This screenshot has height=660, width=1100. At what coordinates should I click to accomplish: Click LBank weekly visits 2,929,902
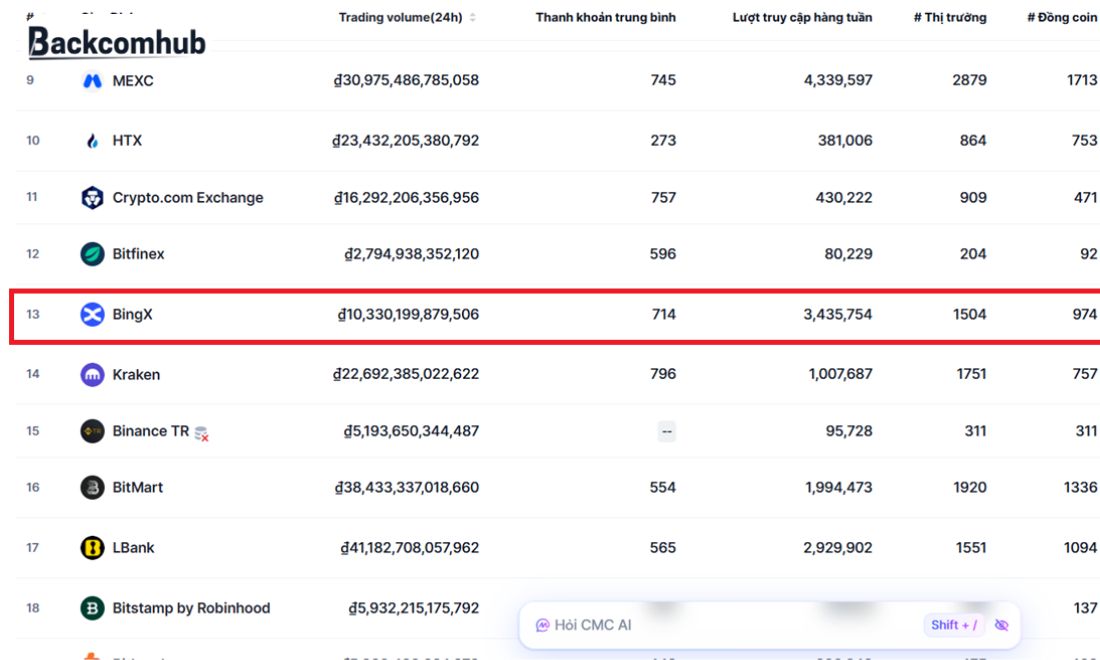click(x=838, y=548)
